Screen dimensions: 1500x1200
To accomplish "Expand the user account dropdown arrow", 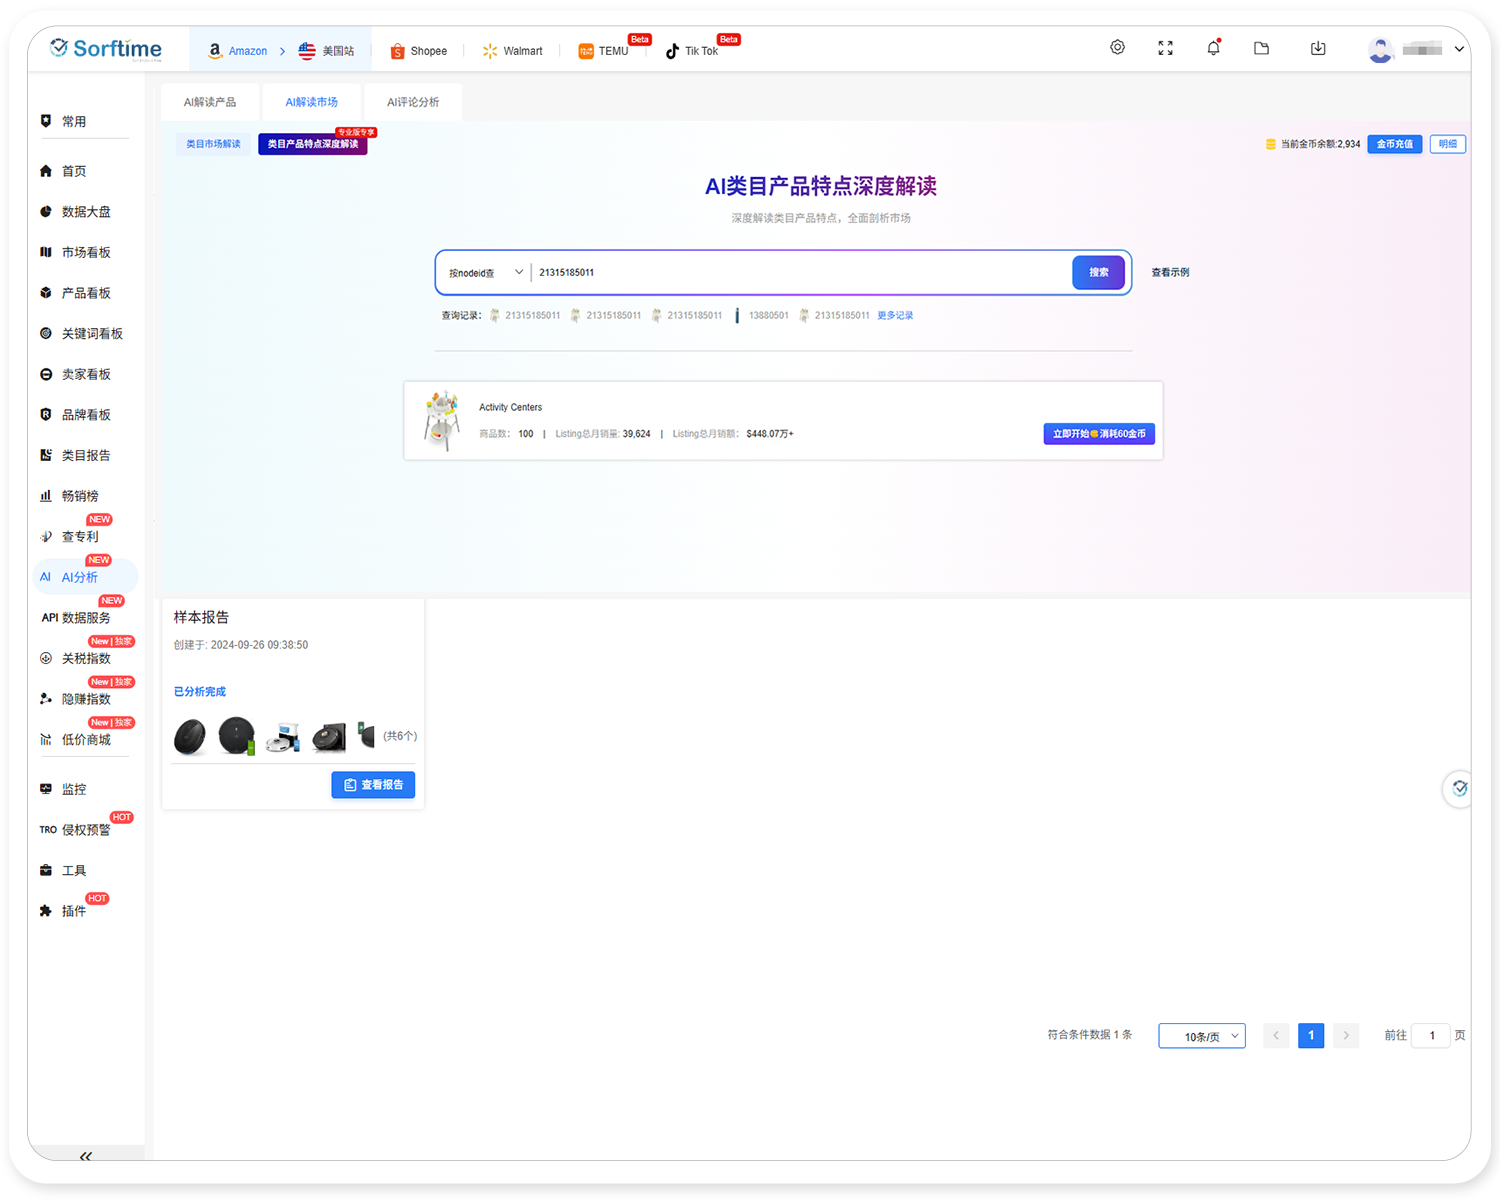I will (1458, 49).
